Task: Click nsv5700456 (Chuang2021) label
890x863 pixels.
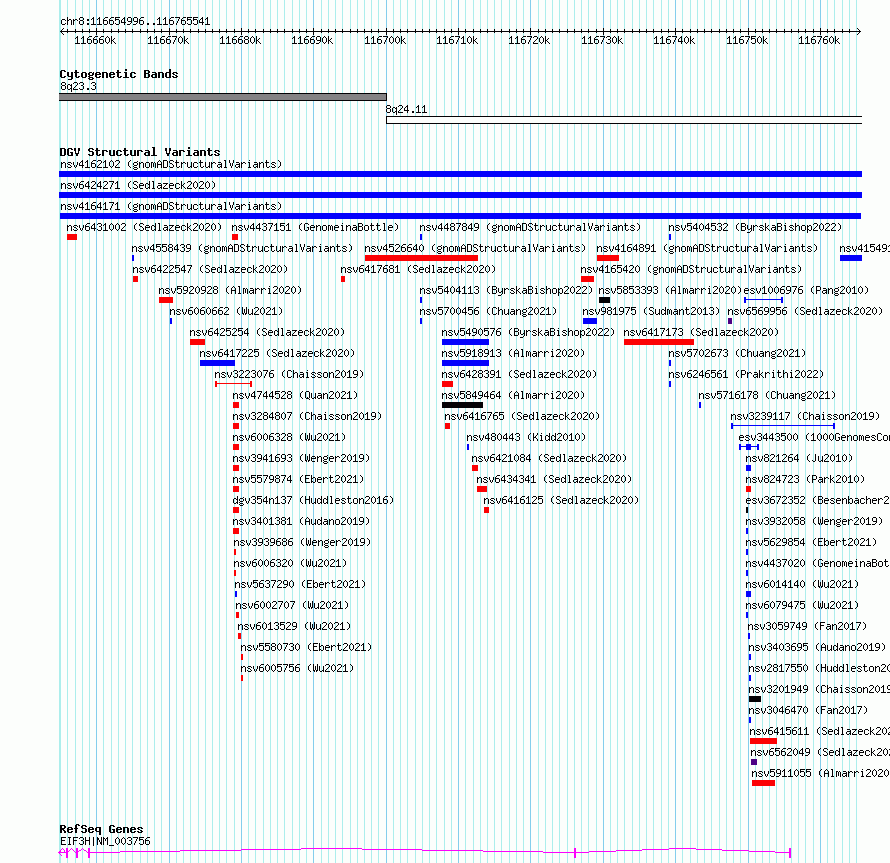Action: tap(488, 311)
